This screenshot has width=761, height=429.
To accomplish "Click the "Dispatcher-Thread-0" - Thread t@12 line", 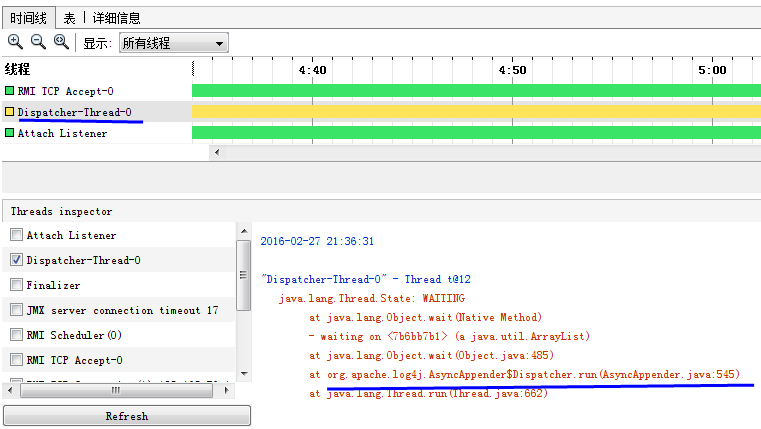I will [x=366, y=279].
